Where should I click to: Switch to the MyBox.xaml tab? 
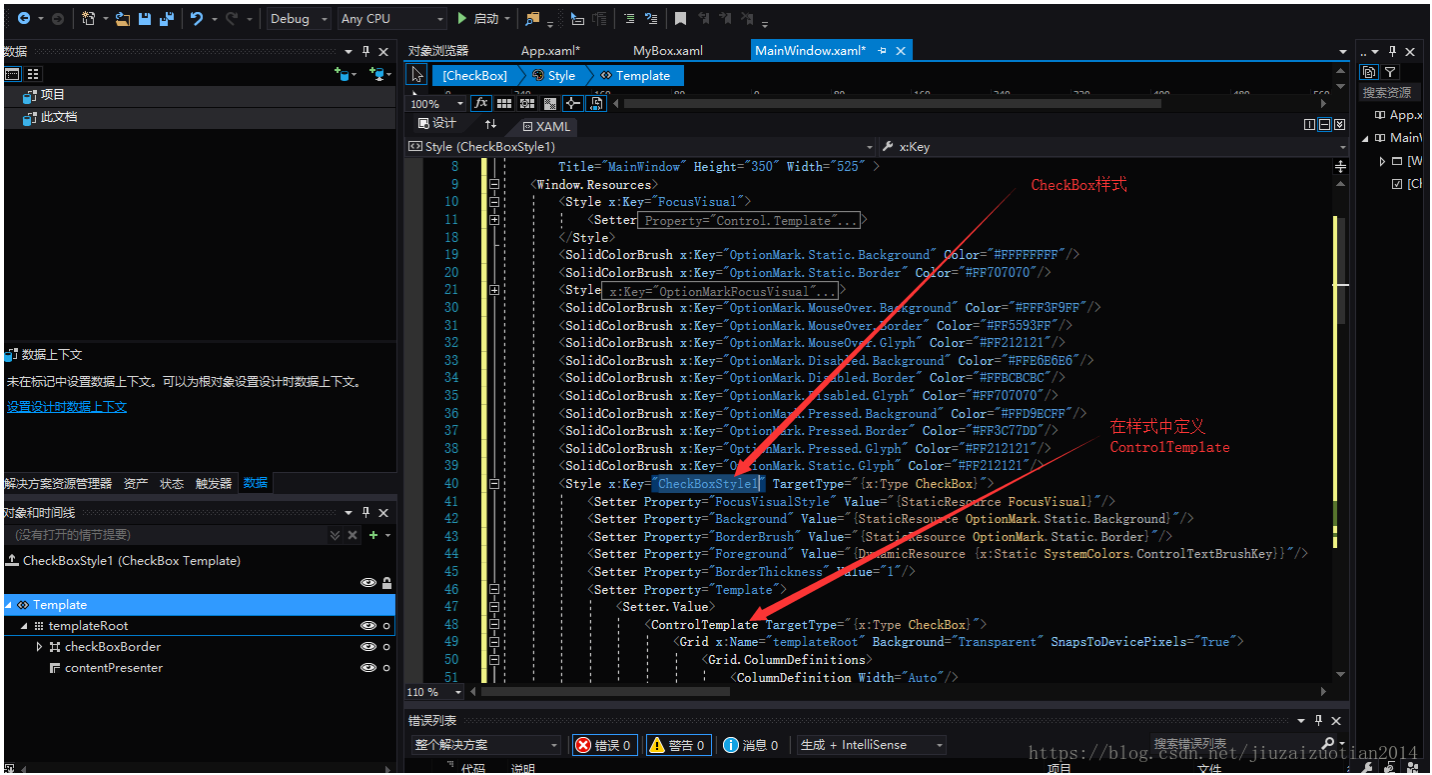(x=668, y=50)
